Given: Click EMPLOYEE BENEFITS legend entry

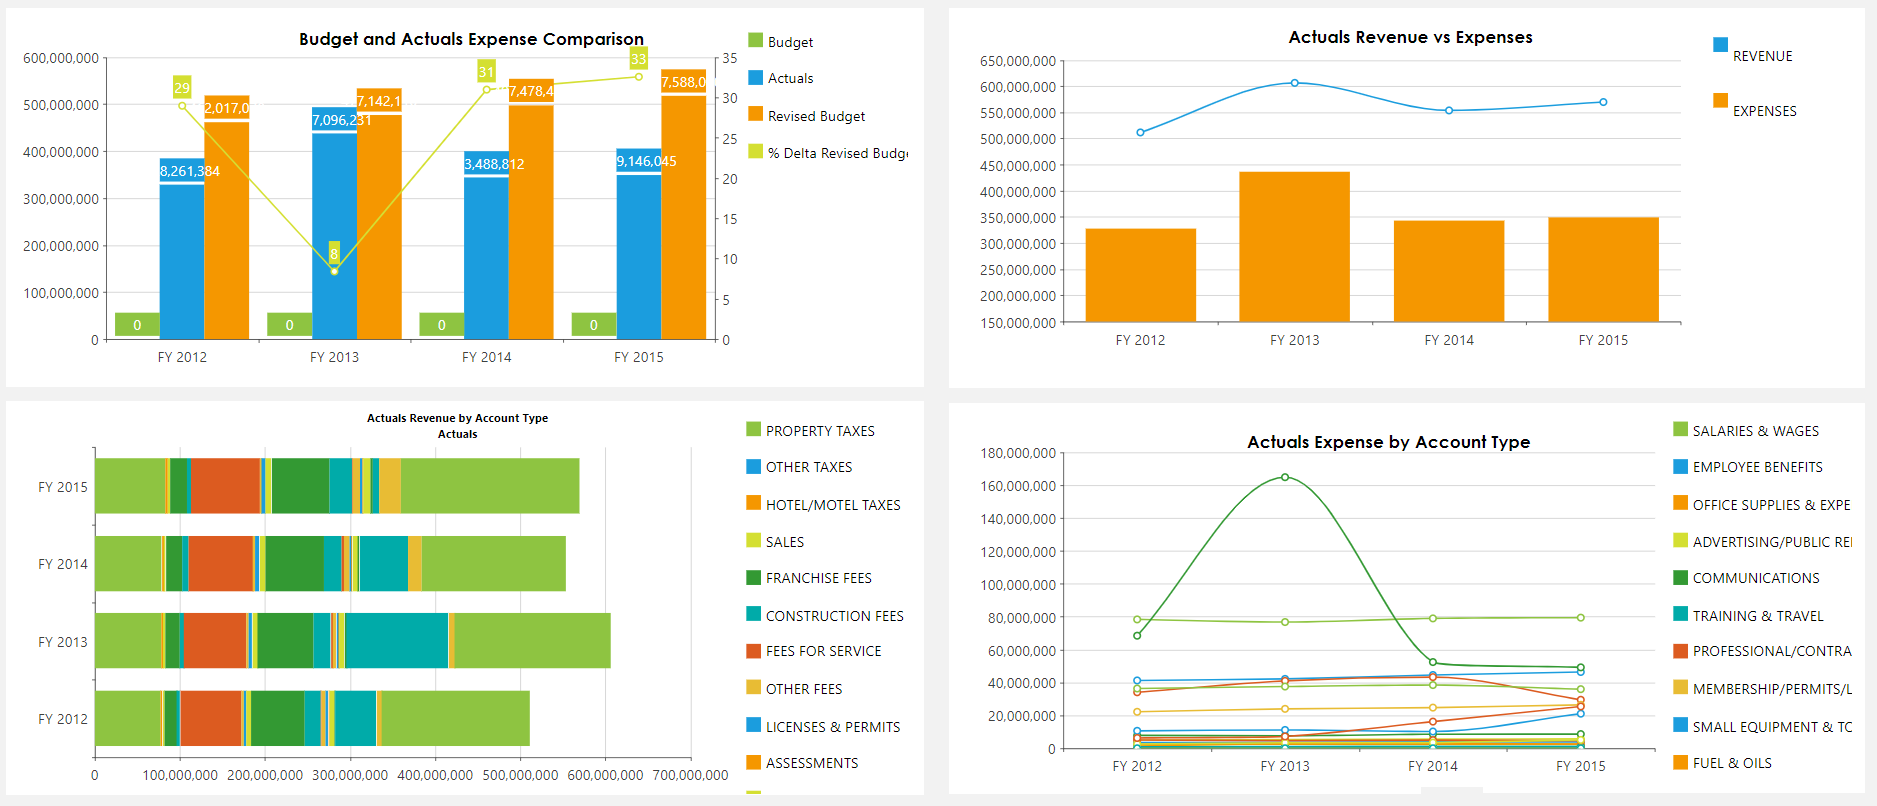Looking at the screenshot, I should pos(1748,467).
